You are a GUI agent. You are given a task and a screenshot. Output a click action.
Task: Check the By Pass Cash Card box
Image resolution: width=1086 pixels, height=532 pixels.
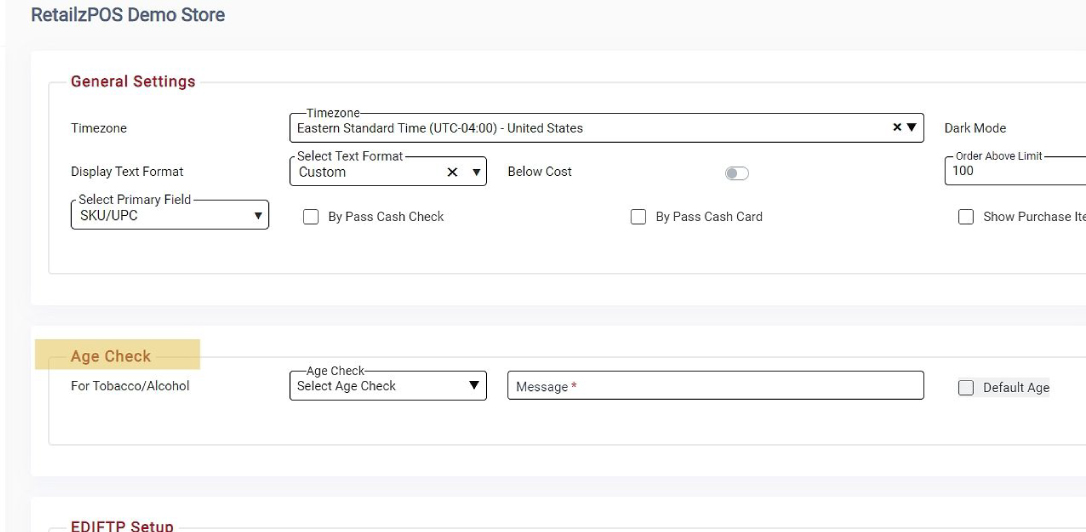pos(637,217)
